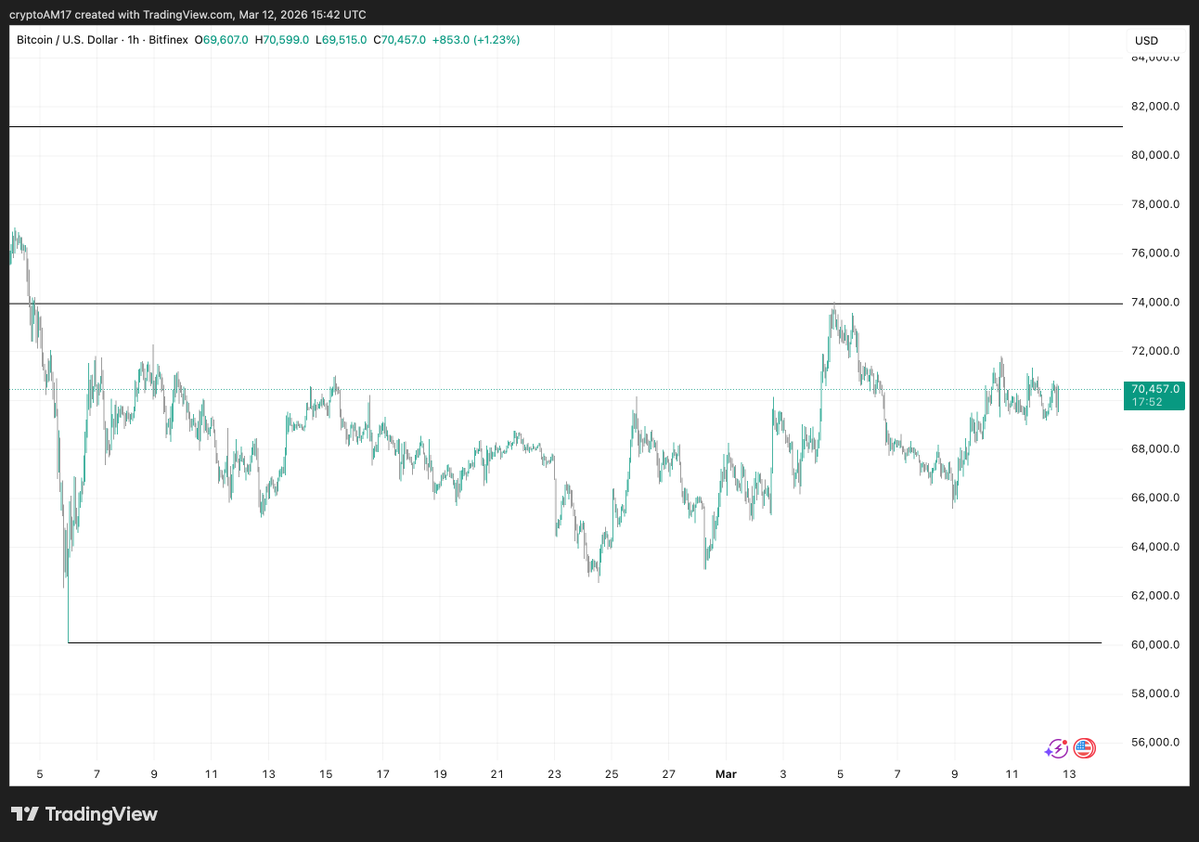
Task: Select the high value 70,599.0
Action: 281,40
